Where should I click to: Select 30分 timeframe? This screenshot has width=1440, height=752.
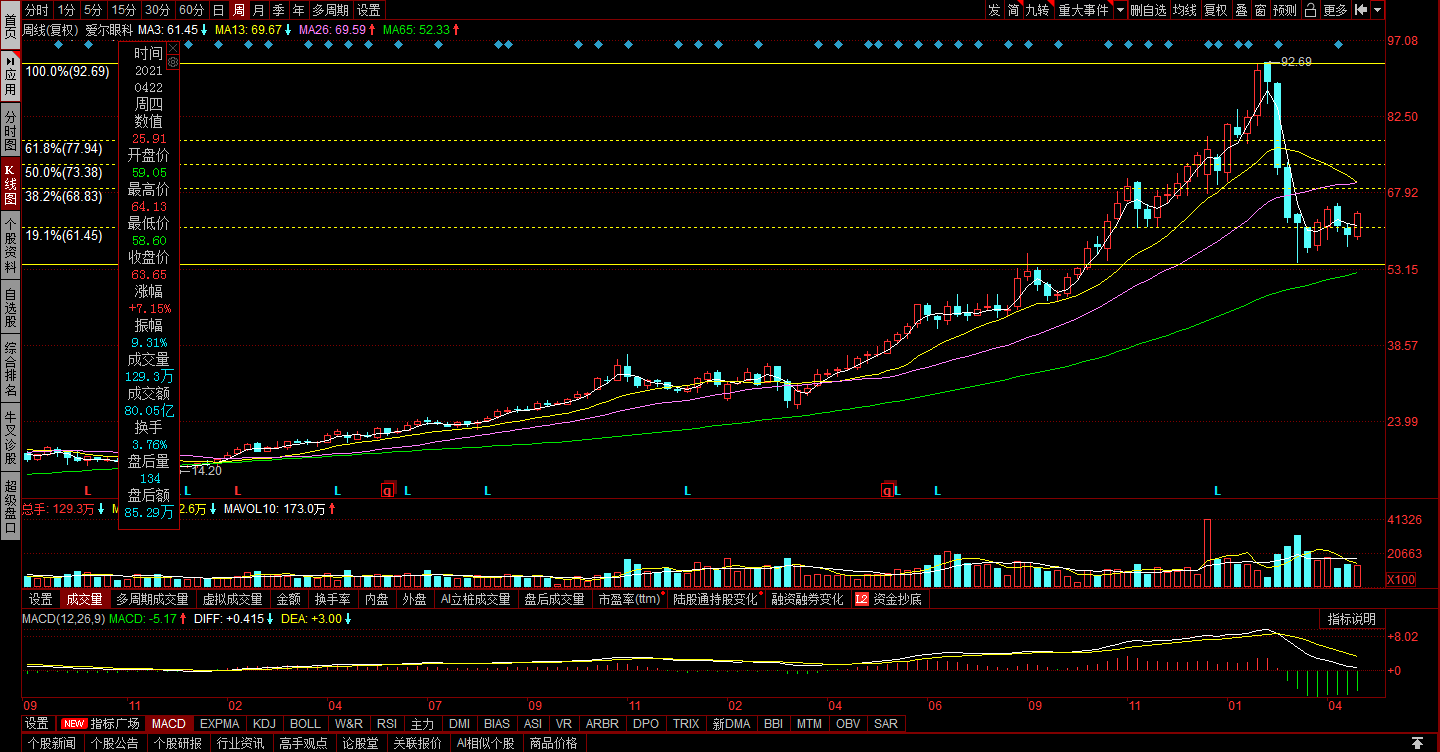click(x=157, y=10)
